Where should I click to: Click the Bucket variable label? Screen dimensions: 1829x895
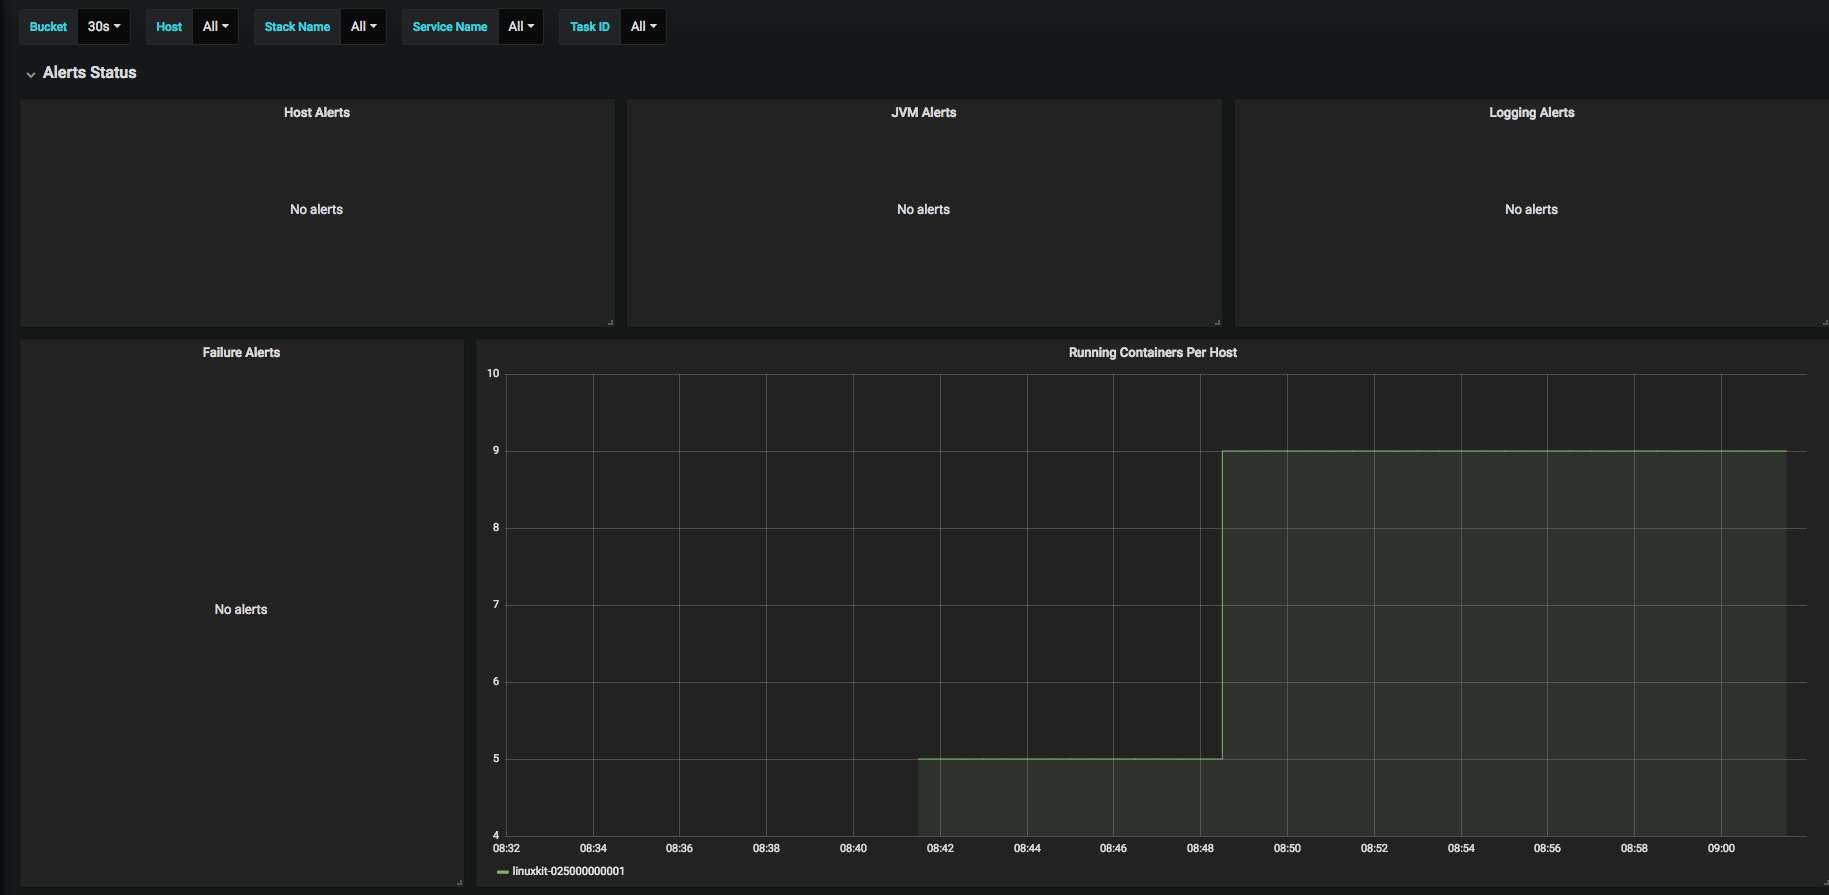48,27
